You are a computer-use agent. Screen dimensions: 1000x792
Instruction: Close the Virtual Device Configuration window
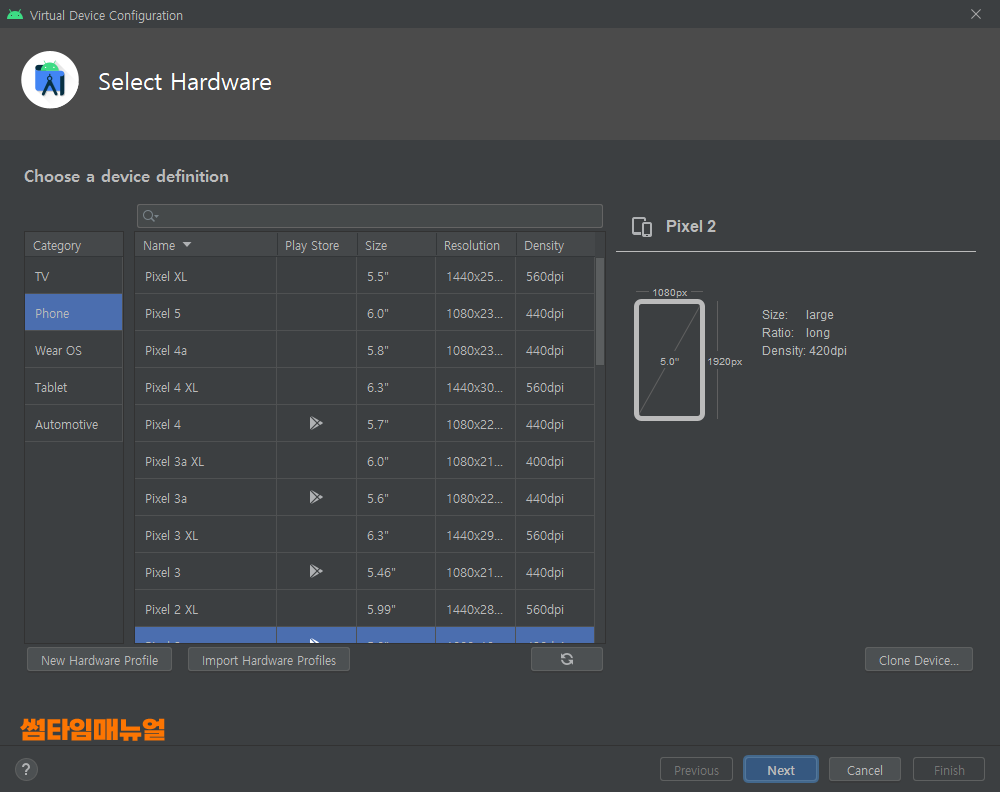(976, 14)
